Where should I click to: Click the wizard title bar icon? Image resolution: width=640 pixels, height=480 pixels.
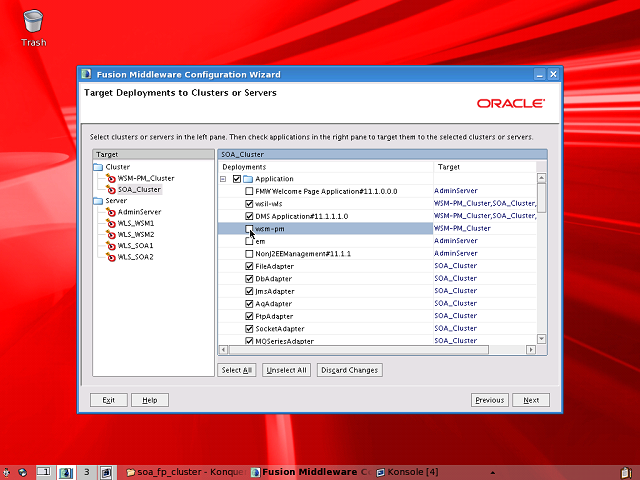pos(86,74)
